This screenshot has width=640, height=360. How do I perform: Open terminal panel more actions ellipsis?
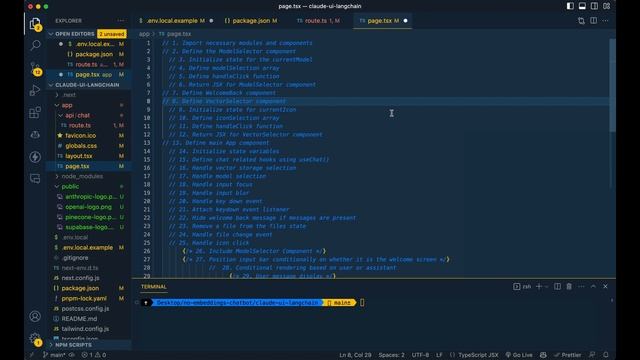pyautogui.click(x=581, y=287)
